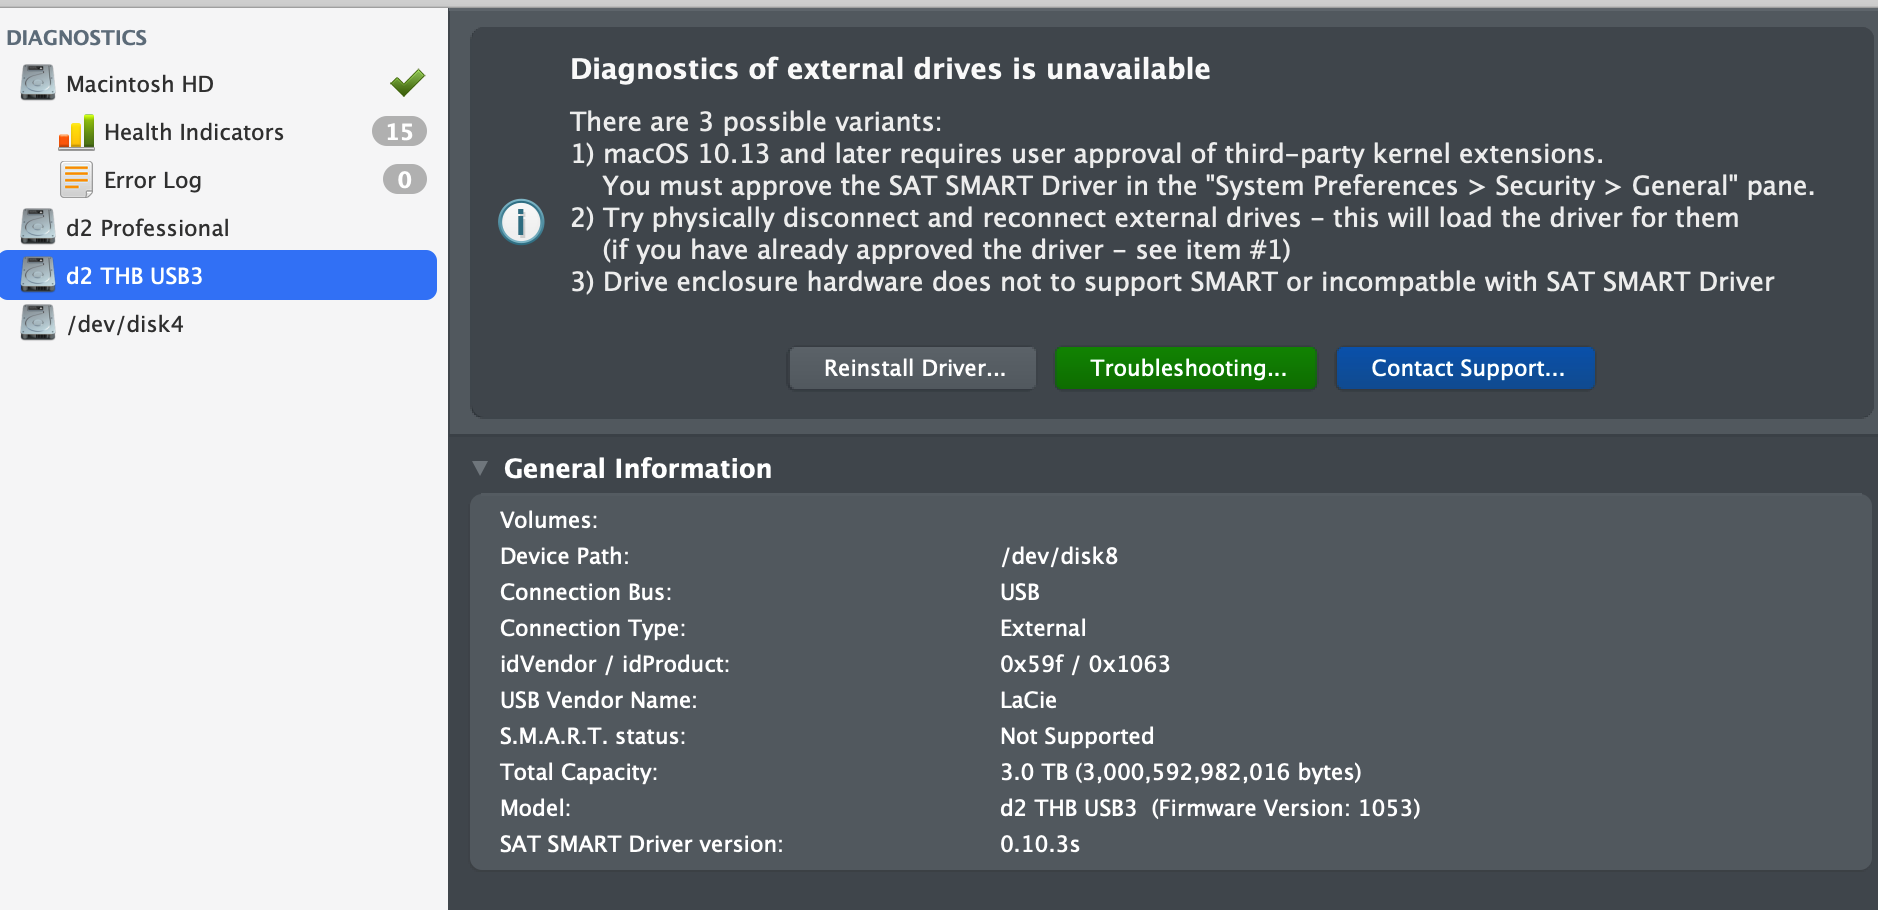Select the highlighted d2 THB USB3 row
This screenshot has height=910, width=1878.
tap(220, 276)
